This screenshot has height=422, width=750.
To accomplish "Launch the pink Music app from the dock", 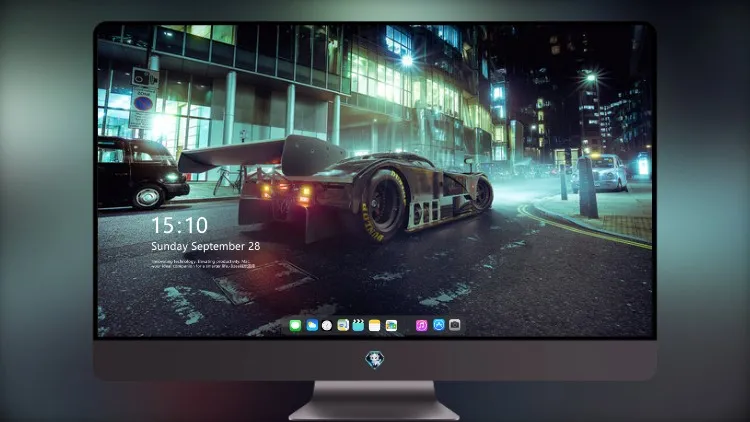I will (x=421, y=325).
